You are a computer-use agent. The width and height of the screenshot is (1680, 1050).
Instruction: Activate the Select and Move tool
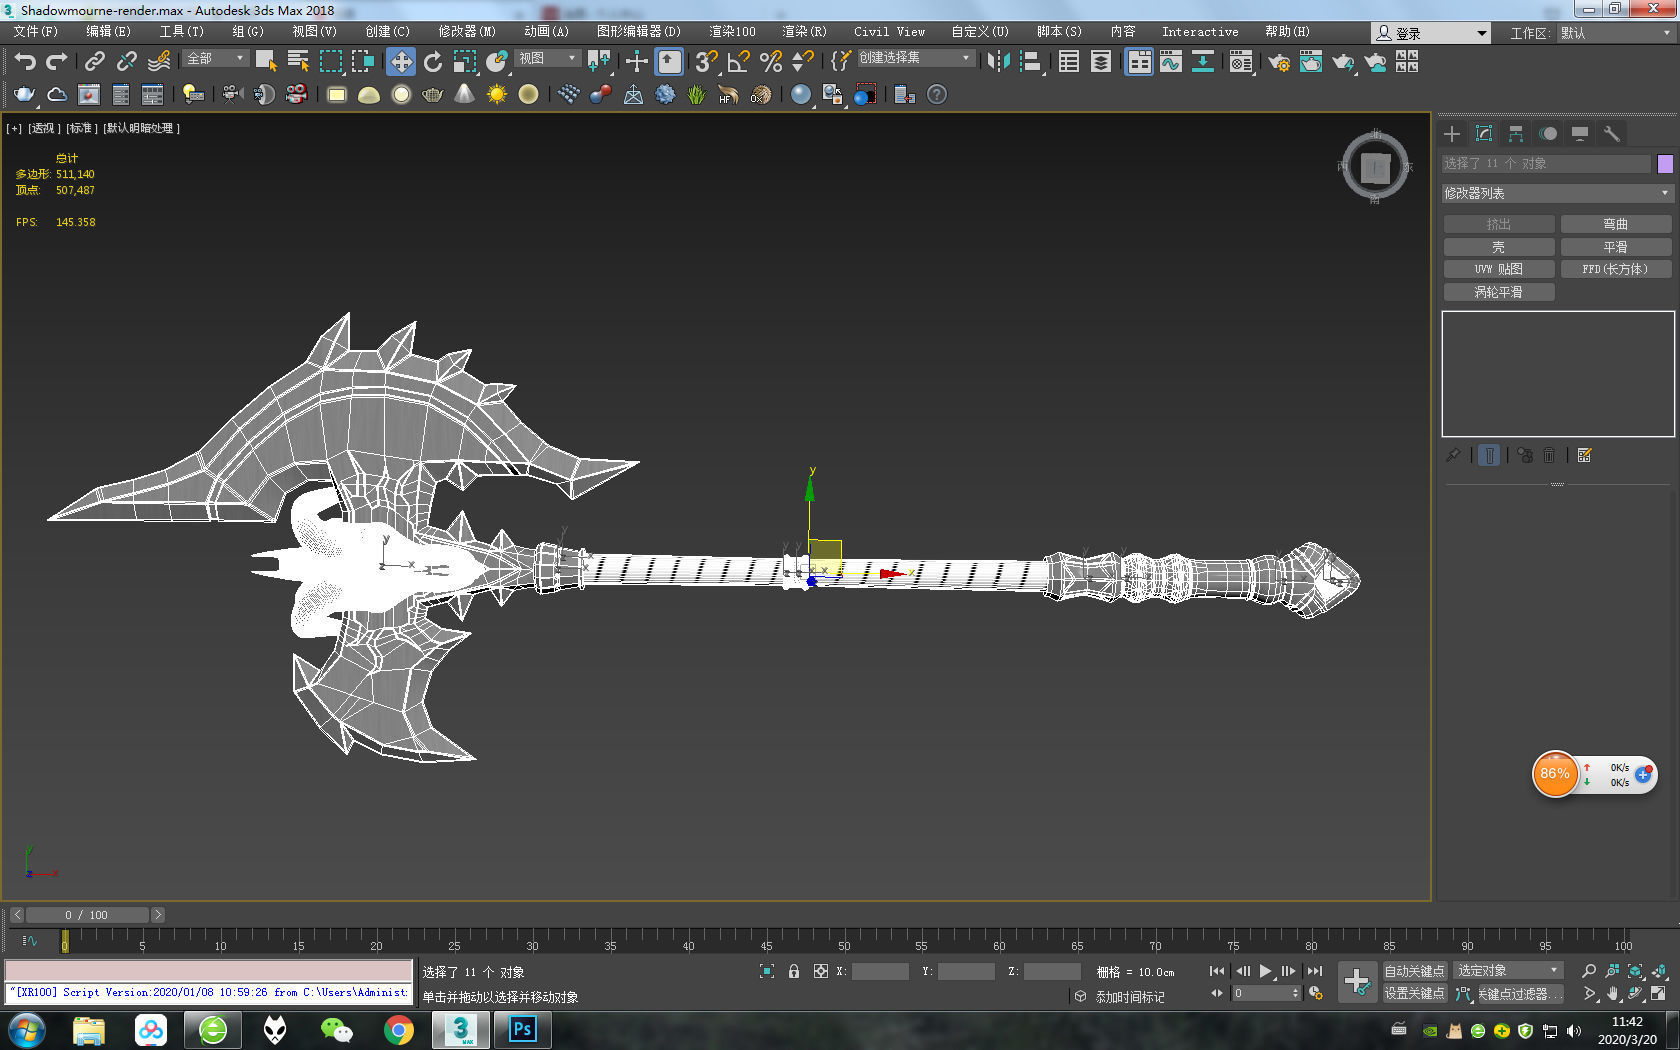400,61
